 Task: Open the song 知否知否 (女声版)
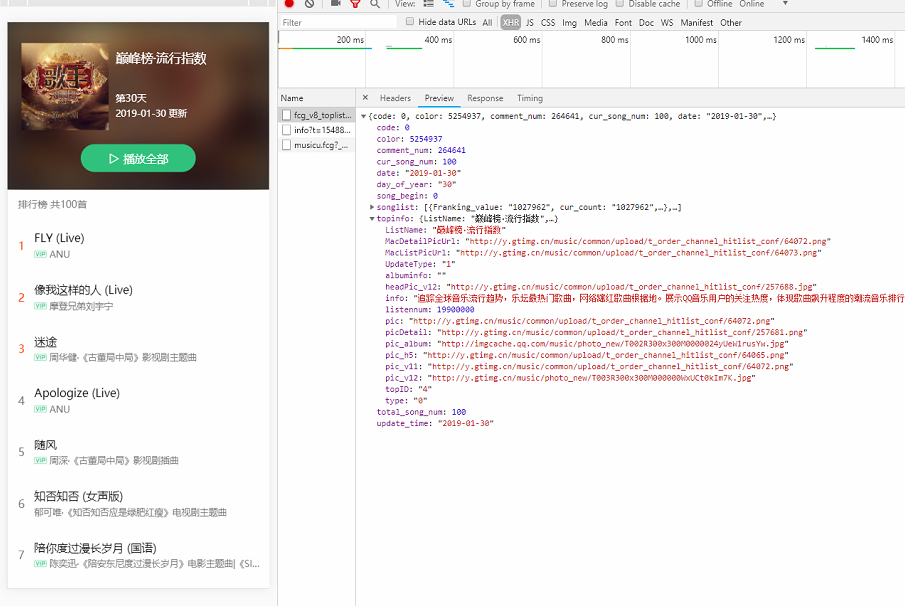point(78,496)
